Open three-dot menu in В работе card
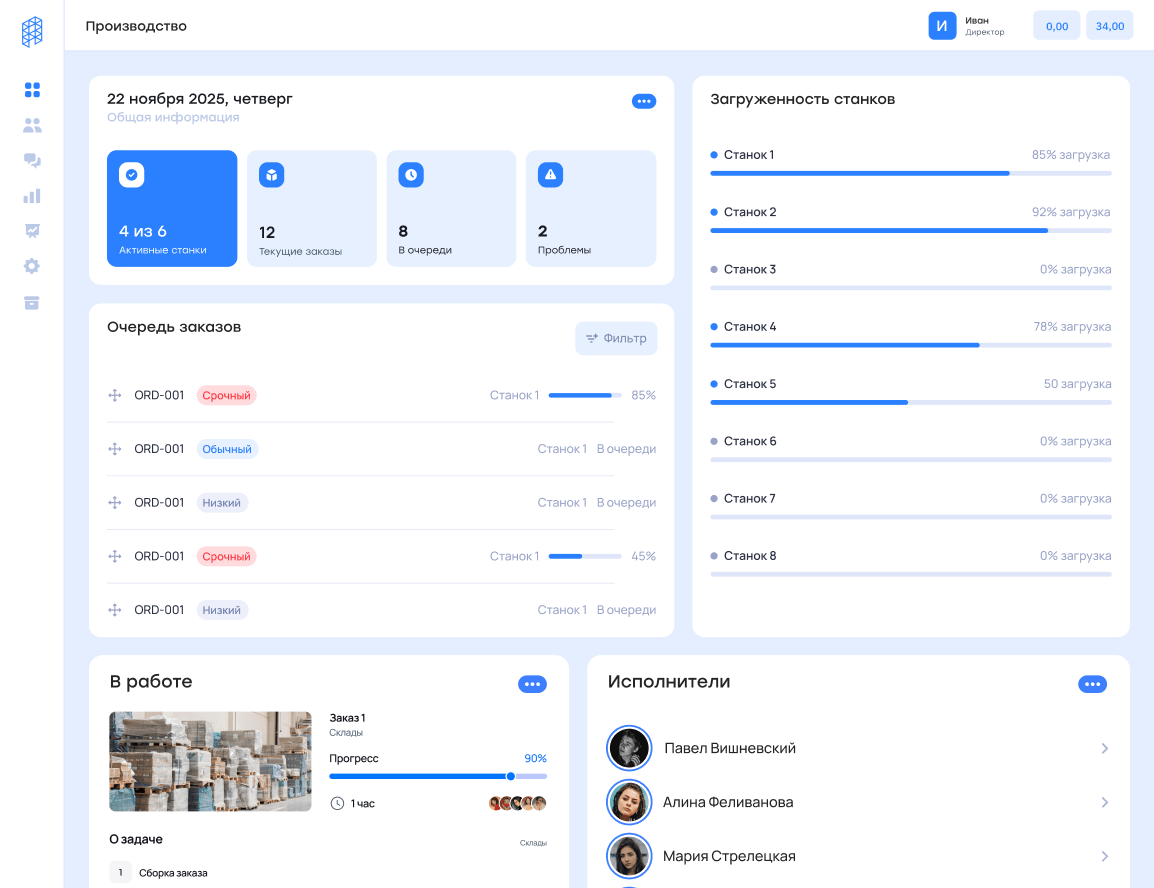This screenshot has height=888, width=1154. 532,684
